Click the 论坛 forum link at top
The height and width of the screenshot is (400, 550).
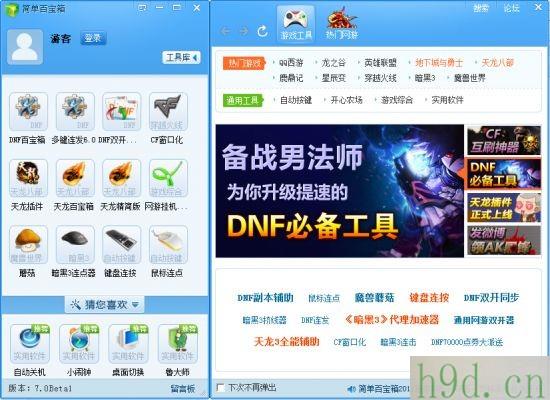511,8
